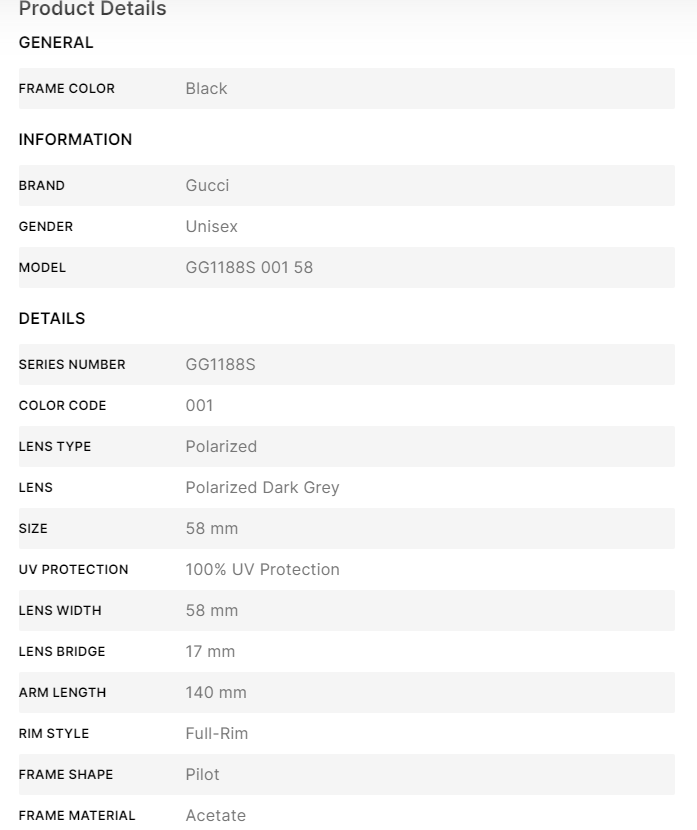Click the model value GG1188S 001 58
The image size is (697, 830).
pyautogui.click(x=249, y=268)
